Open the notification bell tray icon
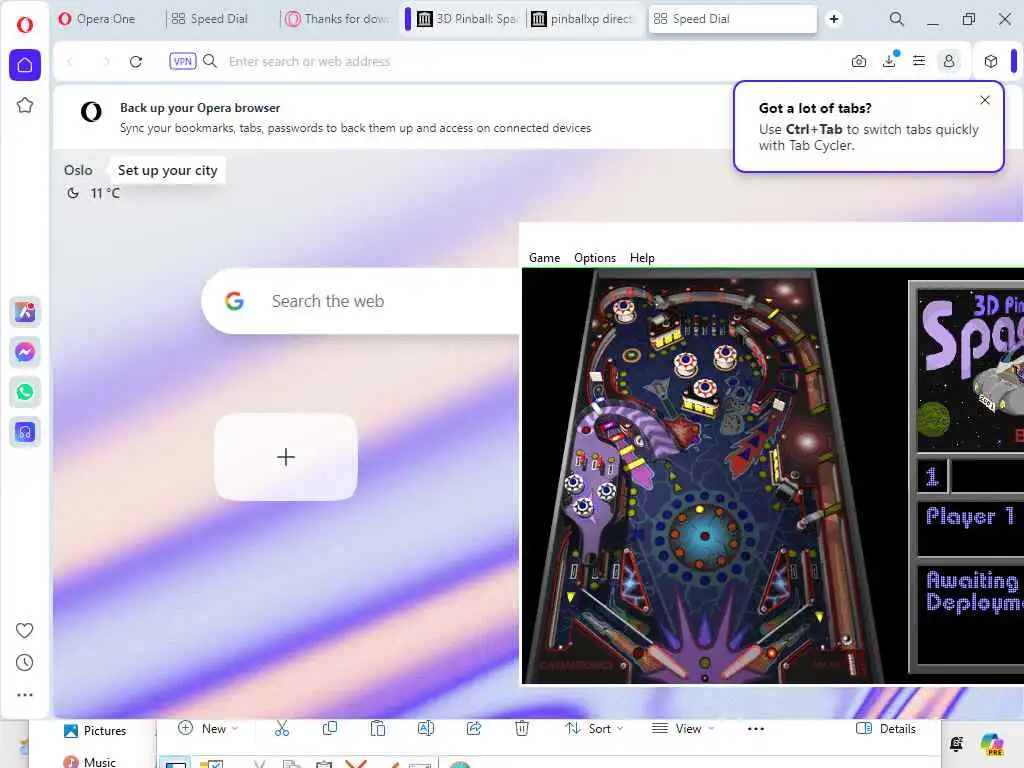Image resolution: width=1024 pixels, height=768 pixels. (957, 744)
